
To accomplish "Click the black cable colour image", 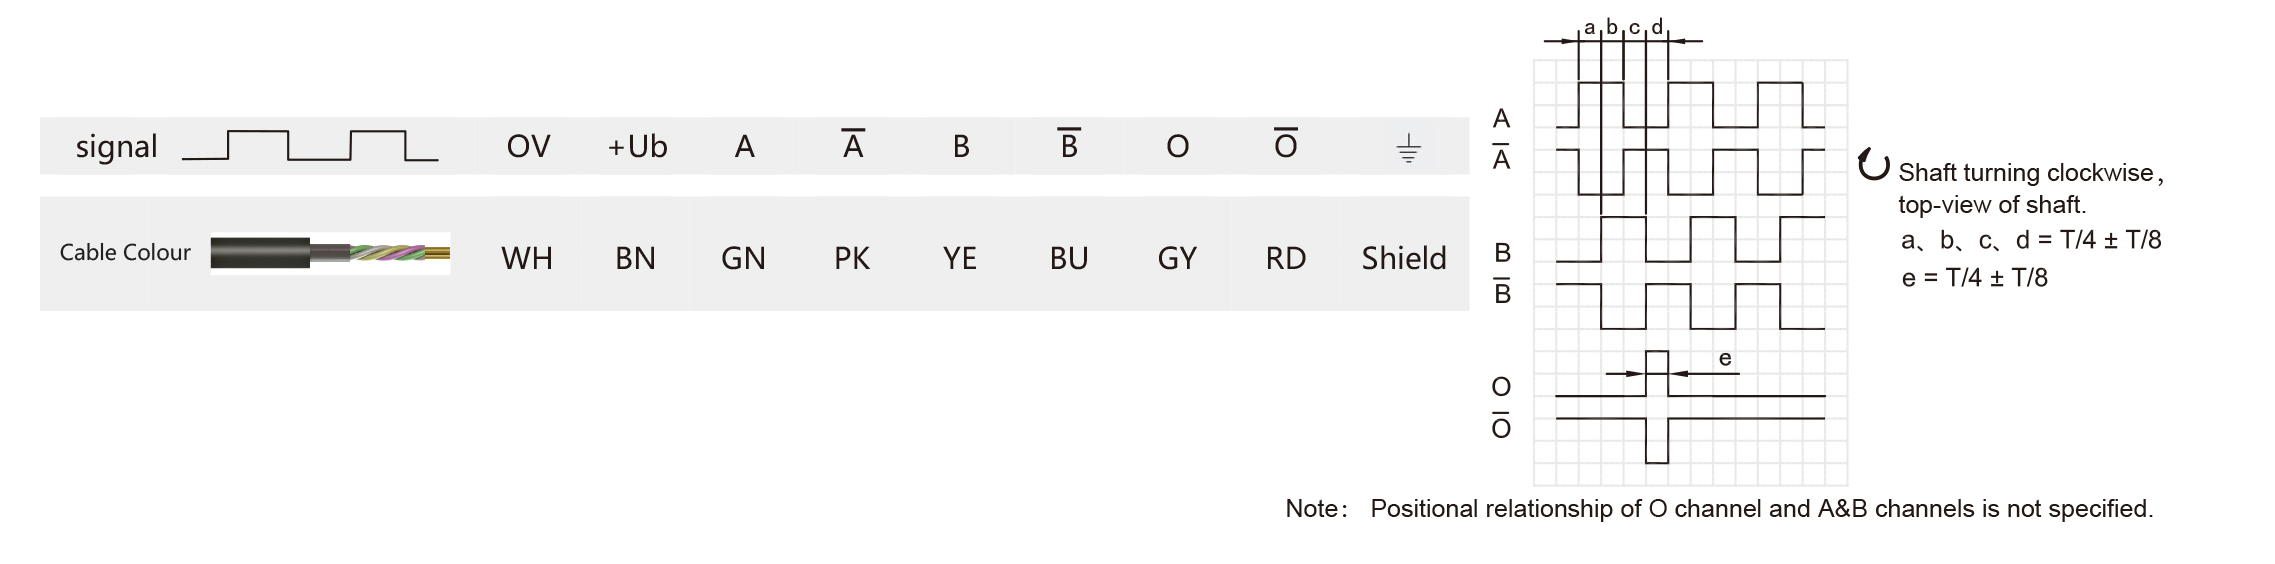I will (x=330, y=253).
